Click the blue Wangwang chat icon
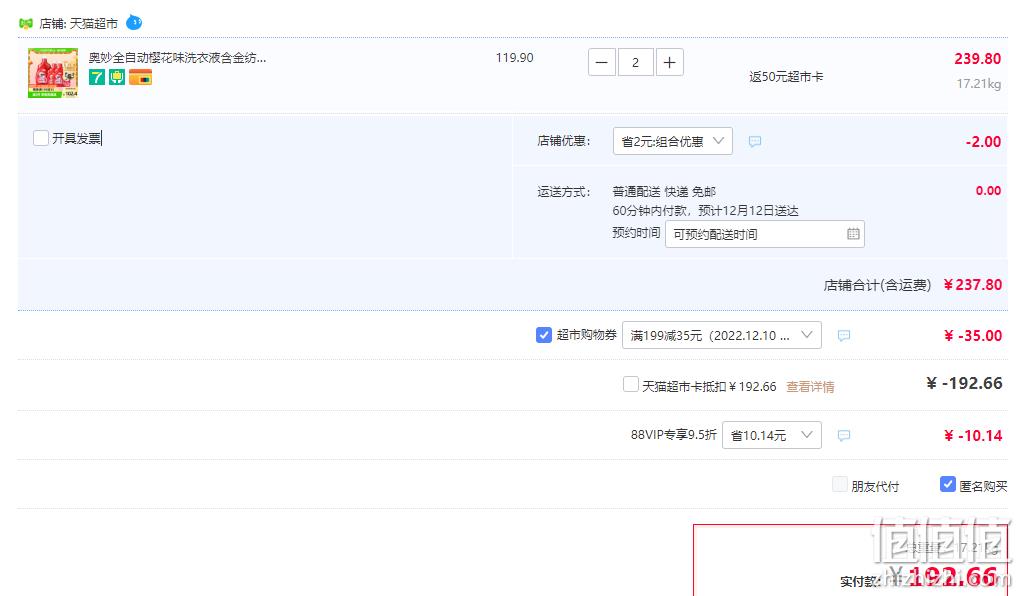This screenshot has height=596, width=1021. (133, 22)
